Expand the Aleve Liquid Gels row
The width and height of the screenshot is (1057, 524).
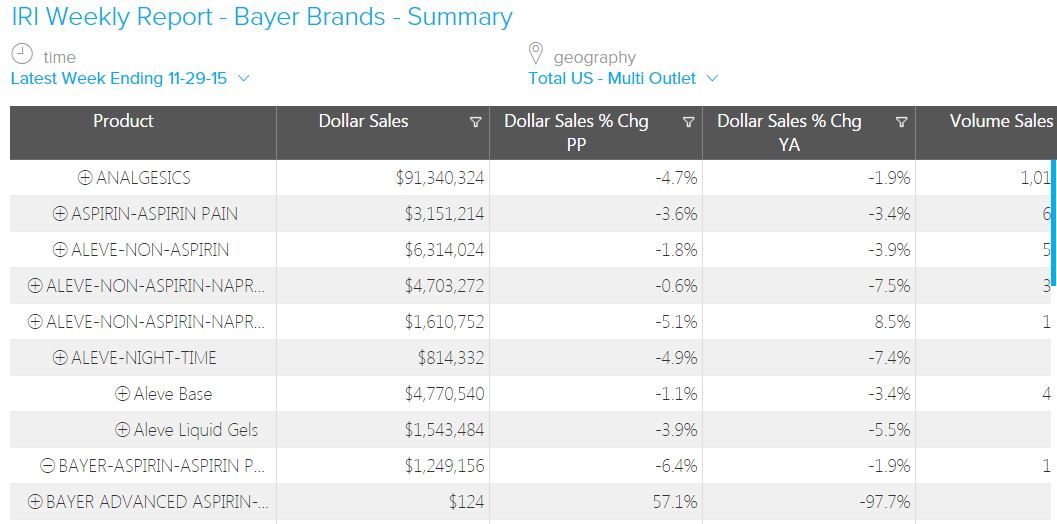(123, 430)
